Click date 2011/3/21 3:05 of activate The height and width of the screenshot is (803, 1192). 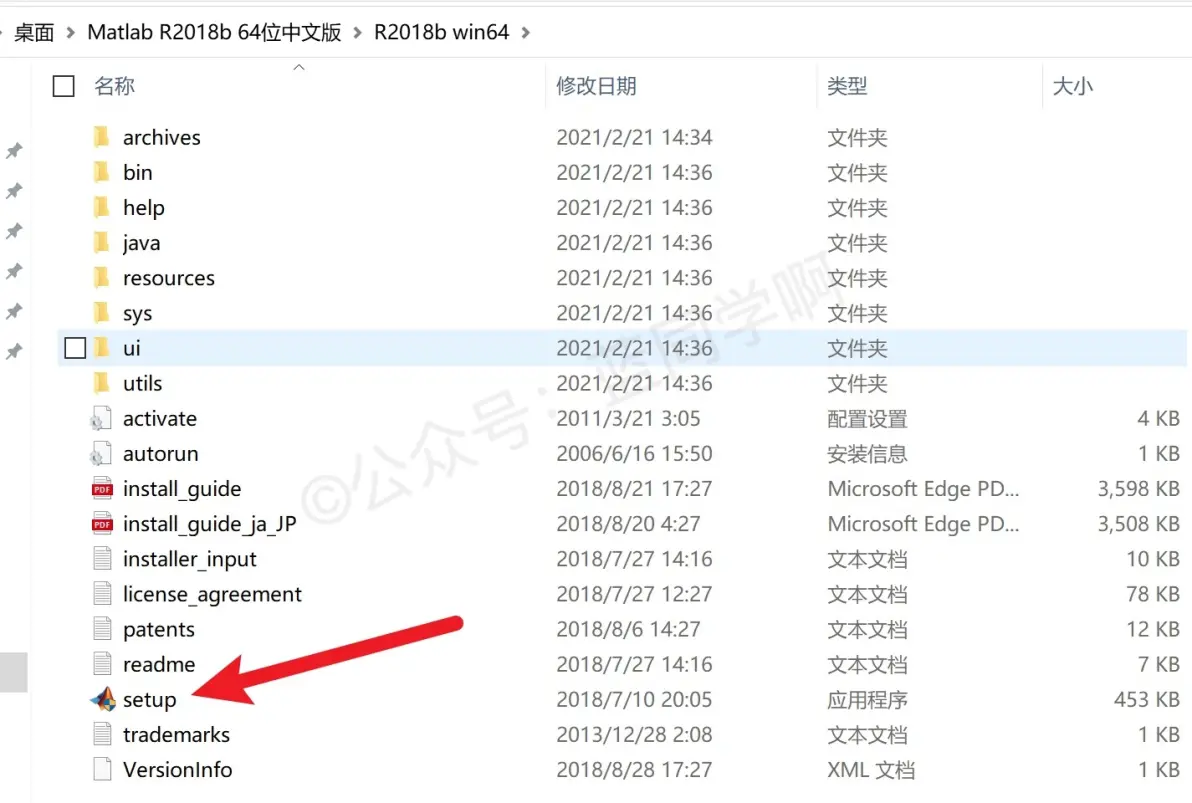pyautogui.click(x=628, y=418)
